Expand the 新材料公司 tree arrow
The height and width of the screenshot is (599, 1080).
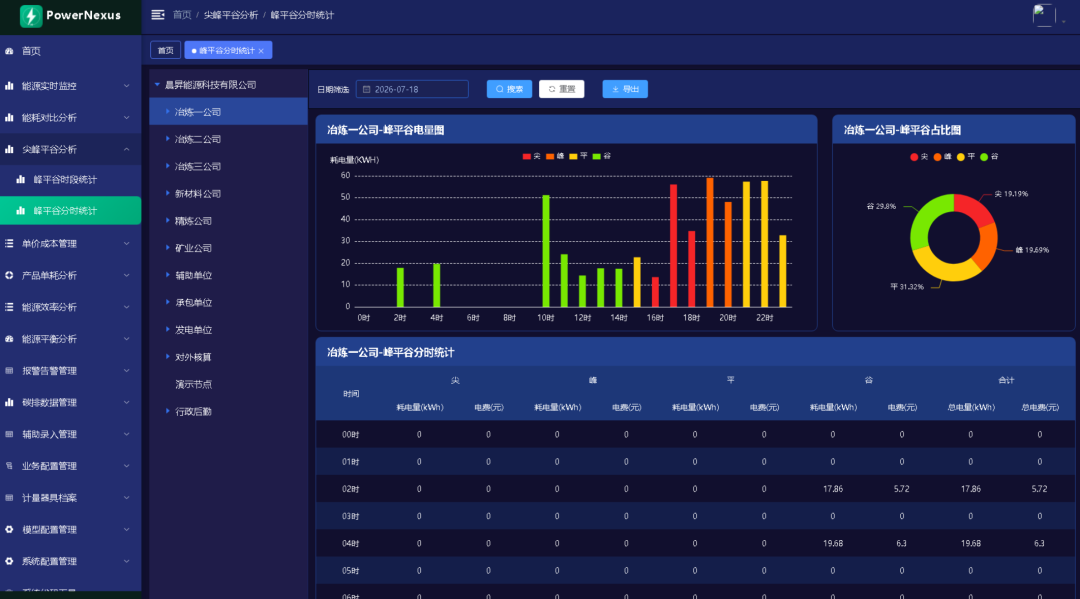point(167,193)
